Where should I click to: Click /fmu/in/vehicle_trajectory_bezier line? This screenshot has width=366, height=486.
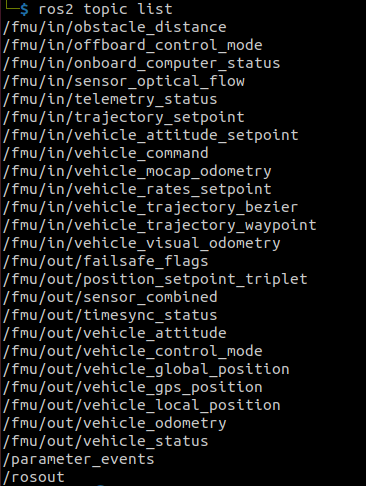click(150, 207)
